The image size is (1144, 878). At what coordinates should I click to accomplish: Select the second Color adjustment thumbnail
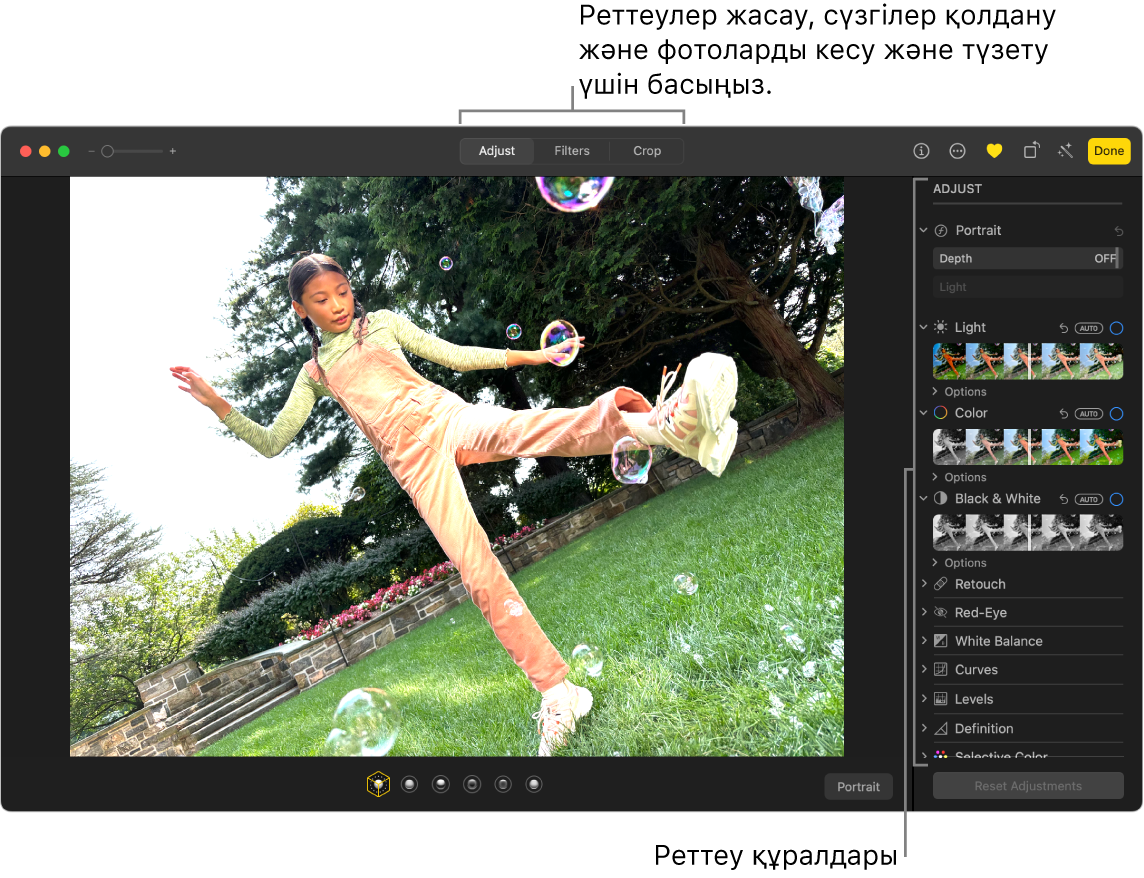coord(990,447)
